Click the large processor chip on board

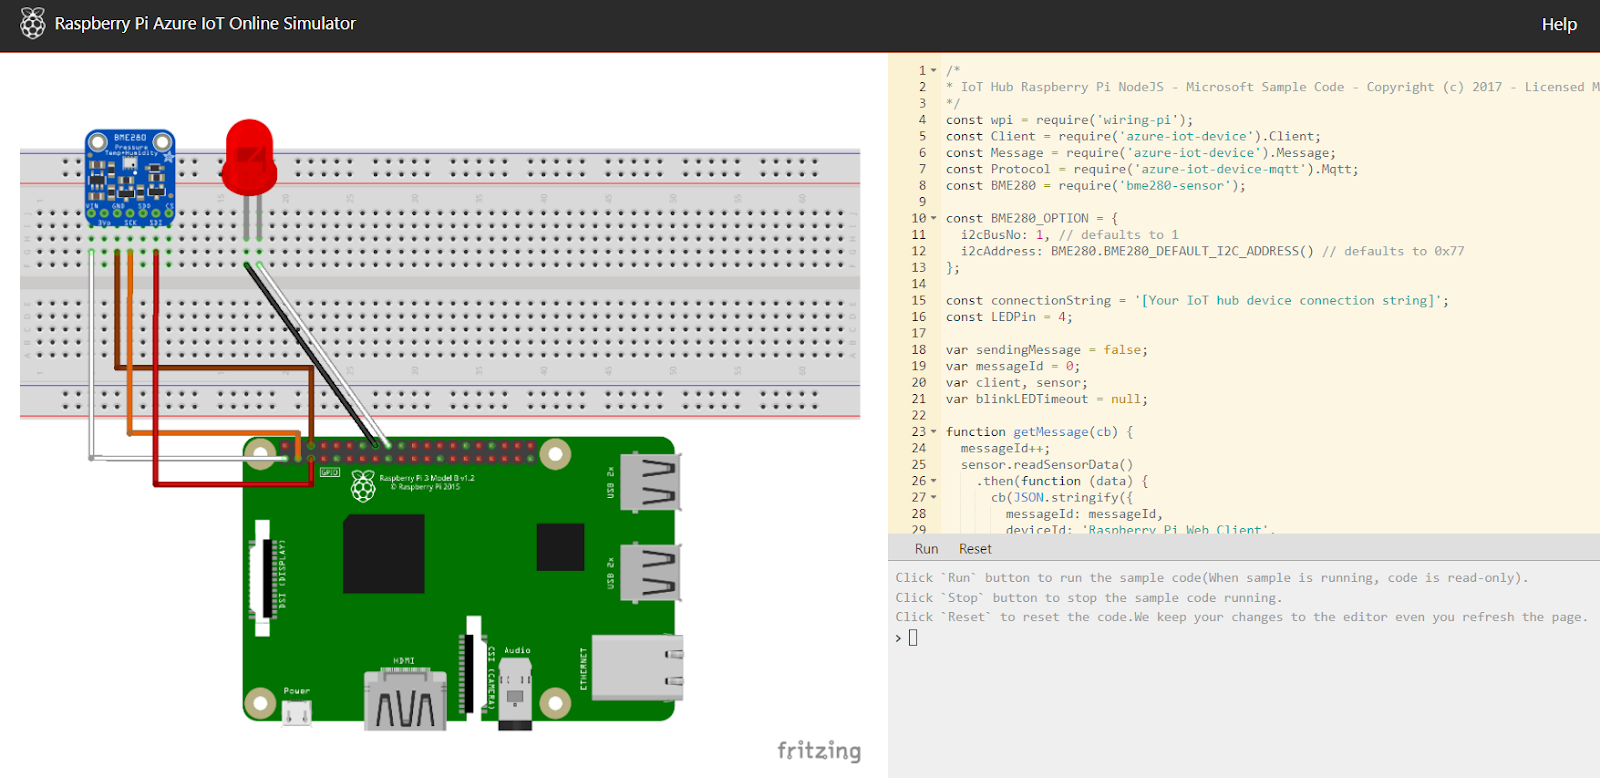384,554
